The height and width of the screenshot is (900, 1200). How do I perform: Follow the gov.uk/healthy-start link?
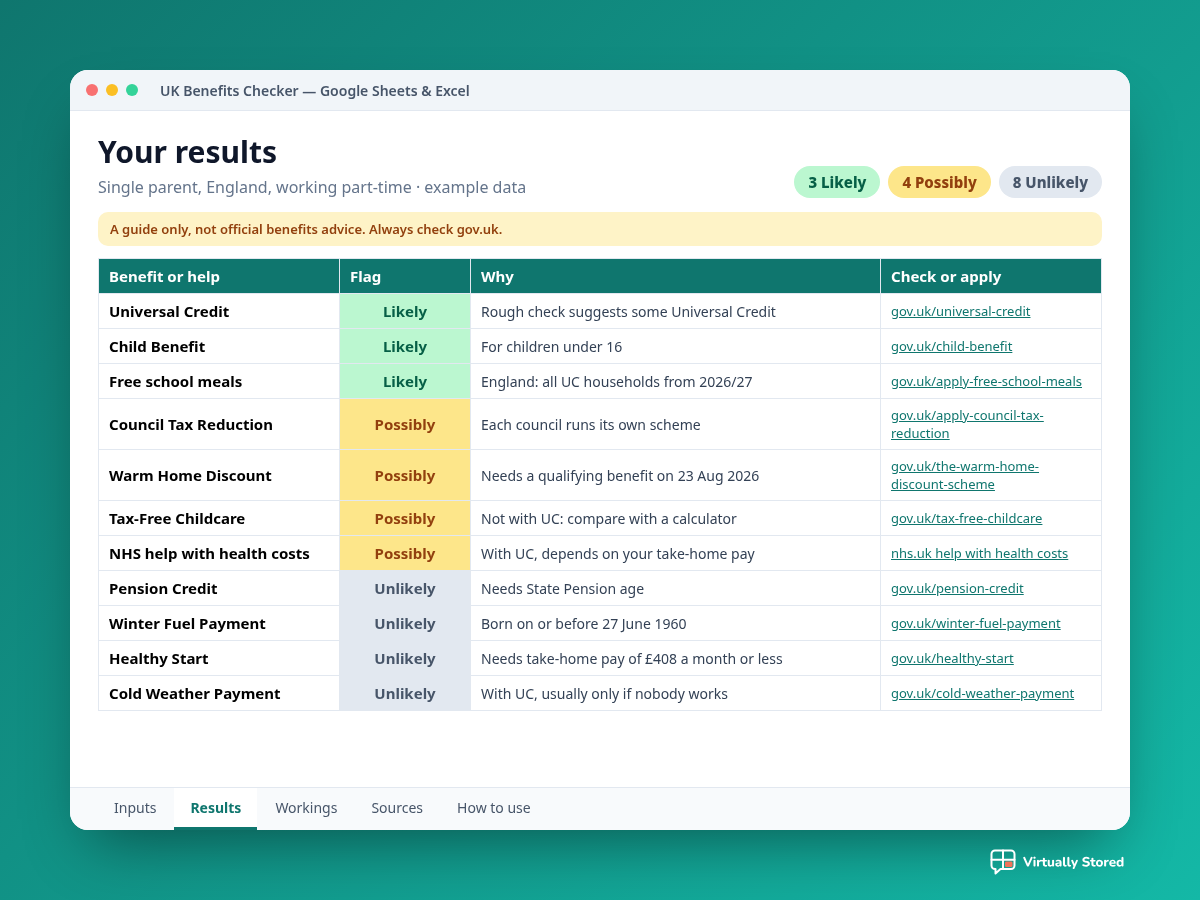[952, 658]
